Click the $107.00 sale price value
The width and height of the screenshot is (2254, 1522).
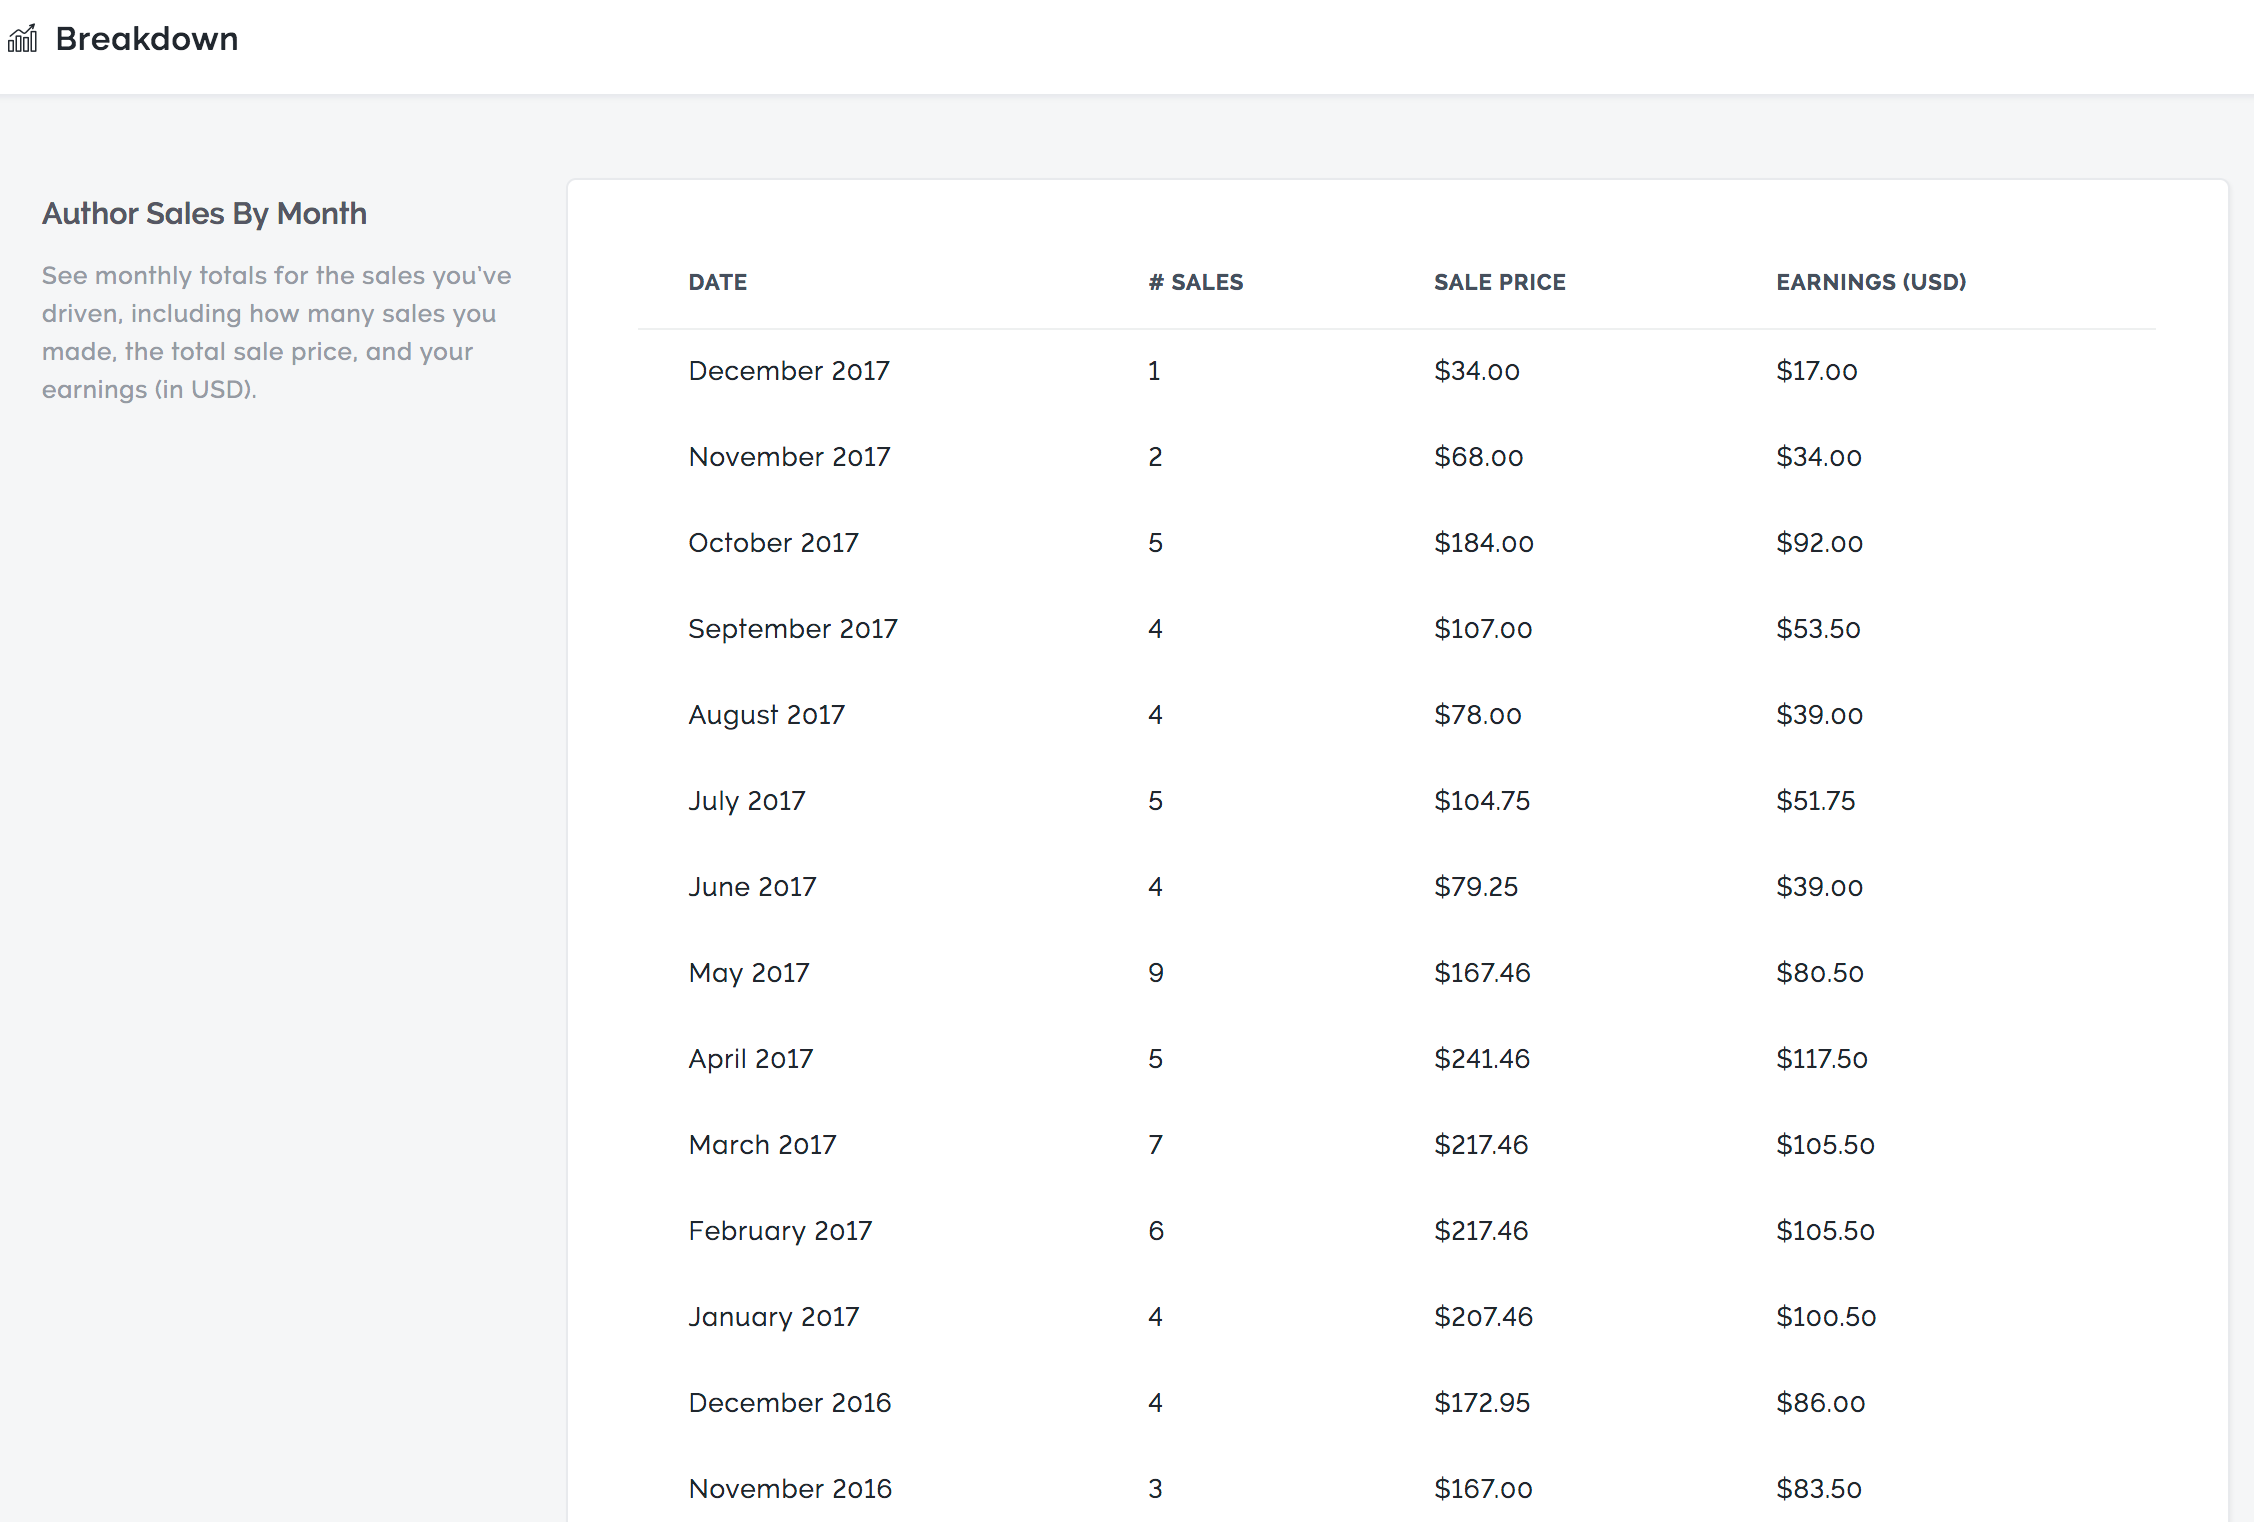coord(1483,629)
